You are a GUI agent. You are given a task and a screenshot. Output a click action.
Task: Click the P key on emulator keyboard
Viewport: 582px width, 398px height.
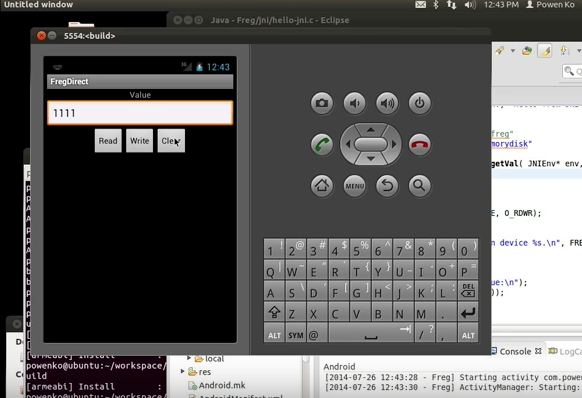pyautogui.click(x=468, y=270)
